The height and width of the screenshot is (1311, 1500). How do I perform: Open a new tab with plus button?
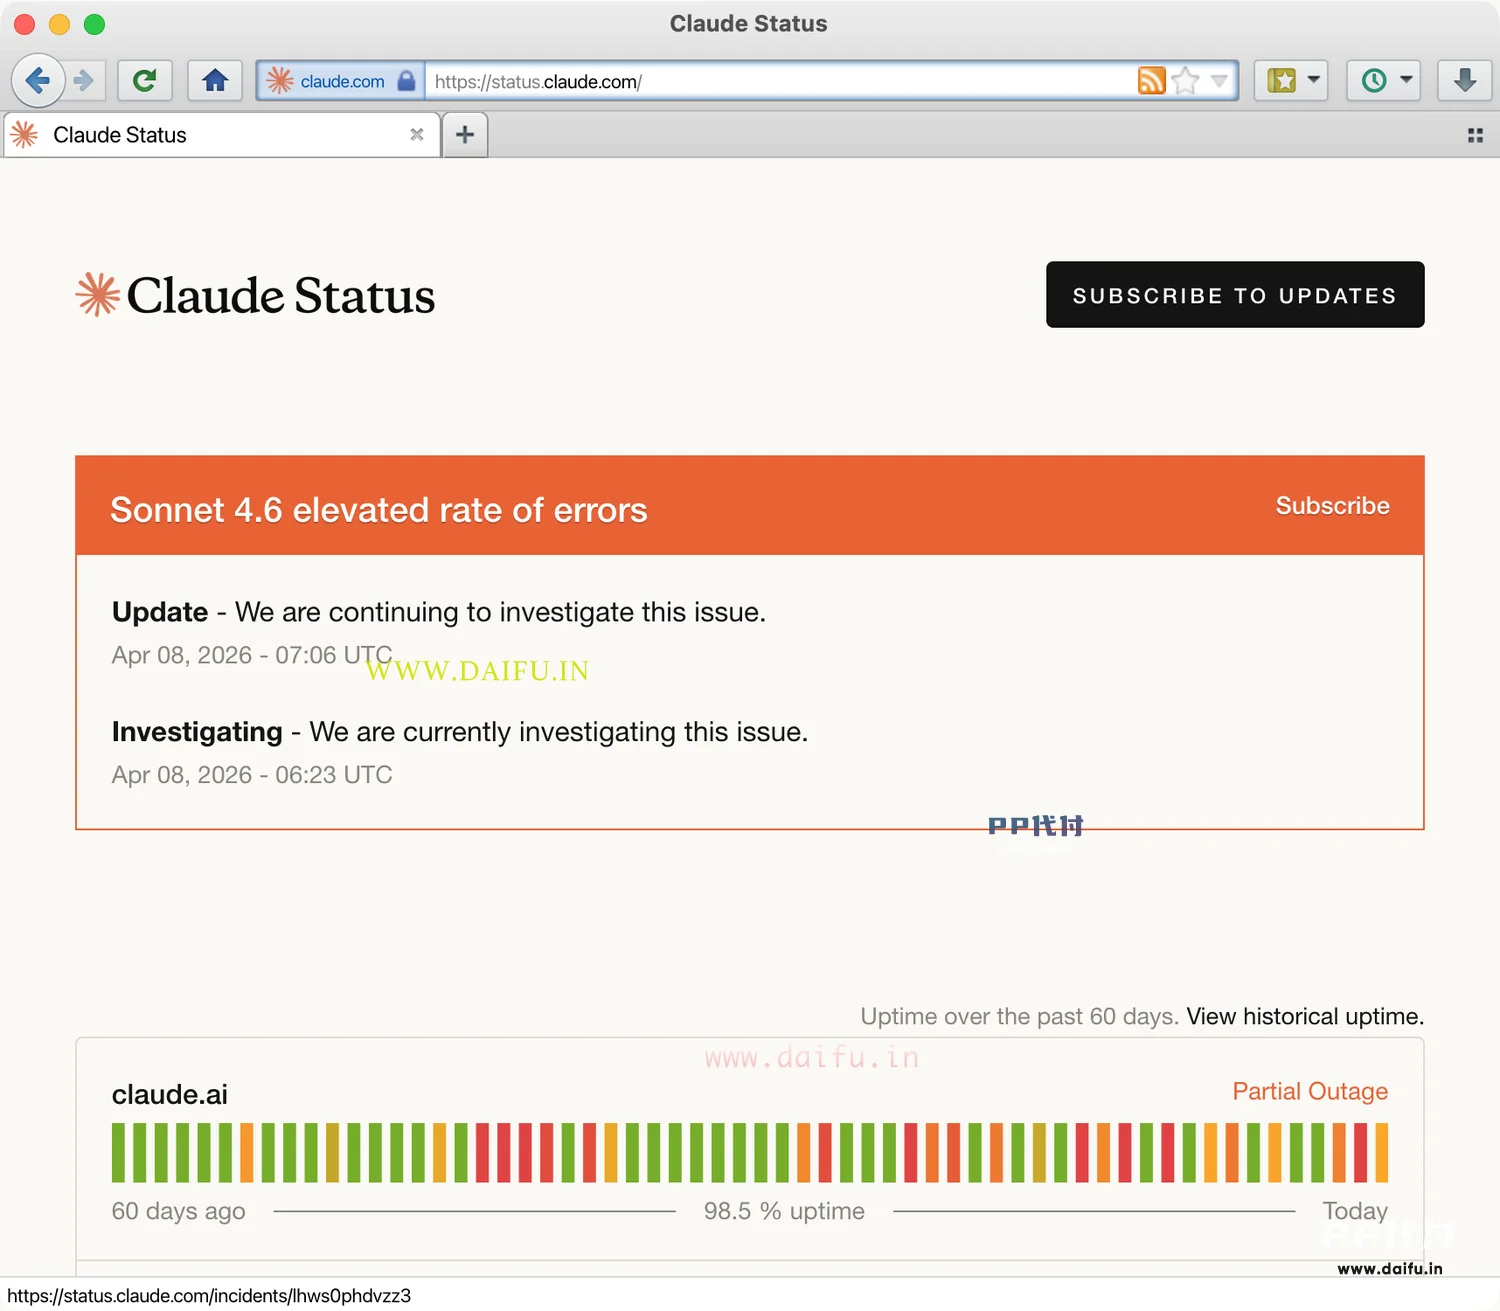[x=465, y=135]
